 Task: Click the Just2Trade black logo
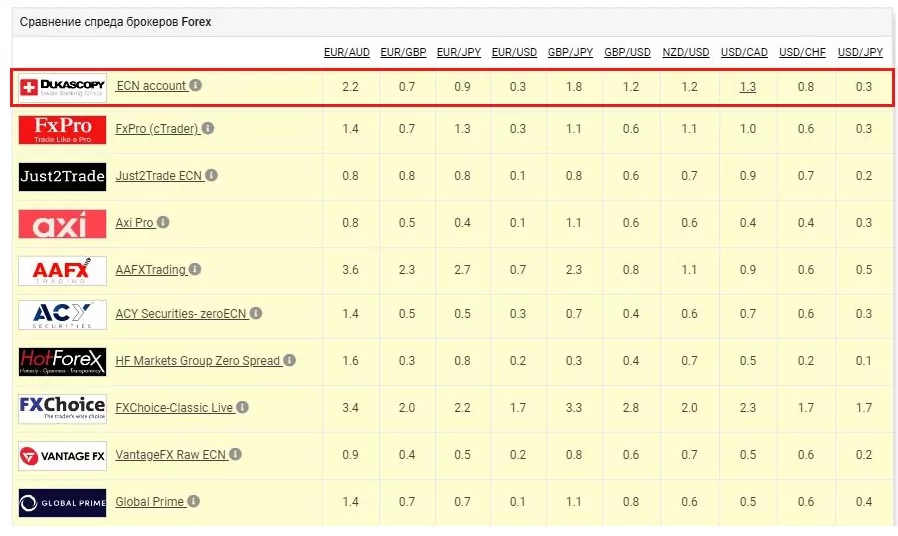62,176
